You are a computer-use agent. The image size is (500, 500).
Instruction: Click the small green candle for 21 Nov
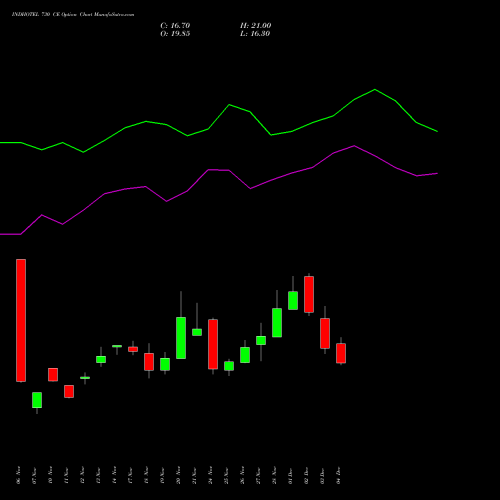[x=197, y=332]
